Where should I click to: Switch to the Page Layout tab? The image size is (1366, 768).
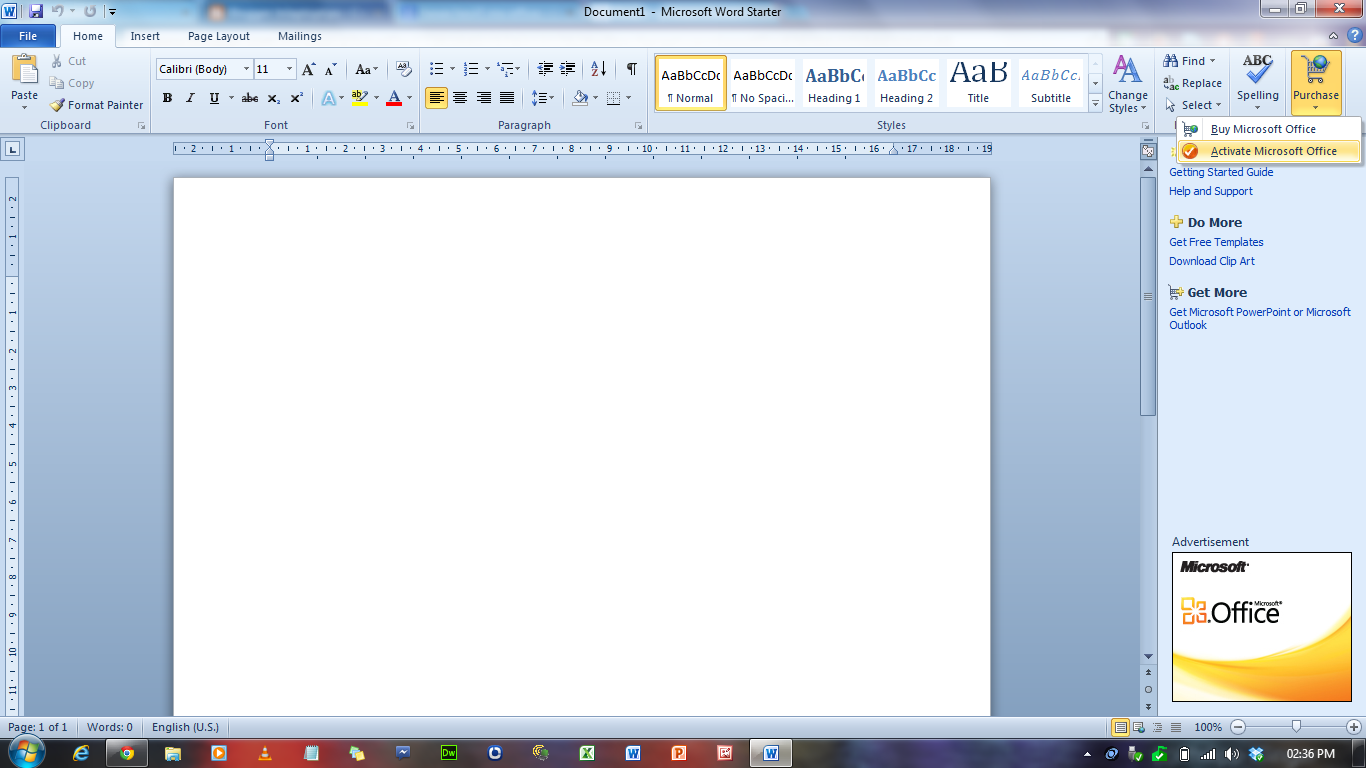pyautogui.click(x=219, y=36)
